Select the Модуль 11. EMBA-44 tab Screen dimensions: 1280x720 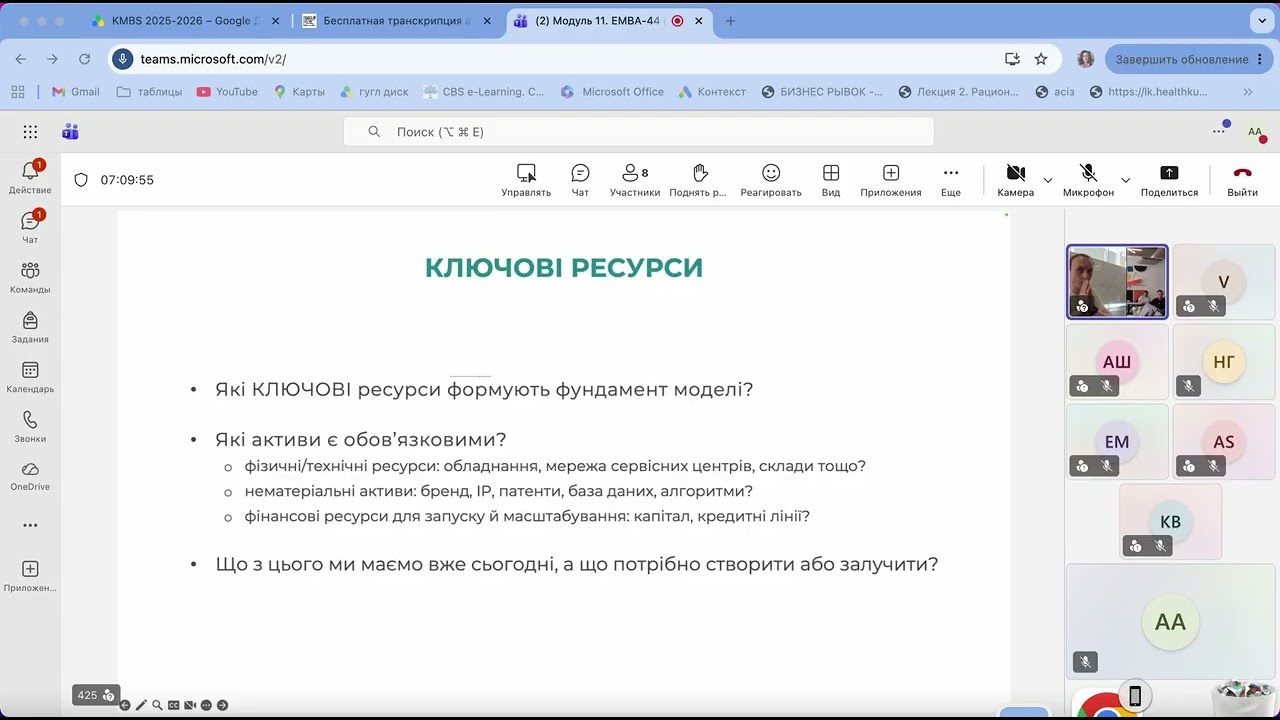pyautogui.click(x=610, y=21)
